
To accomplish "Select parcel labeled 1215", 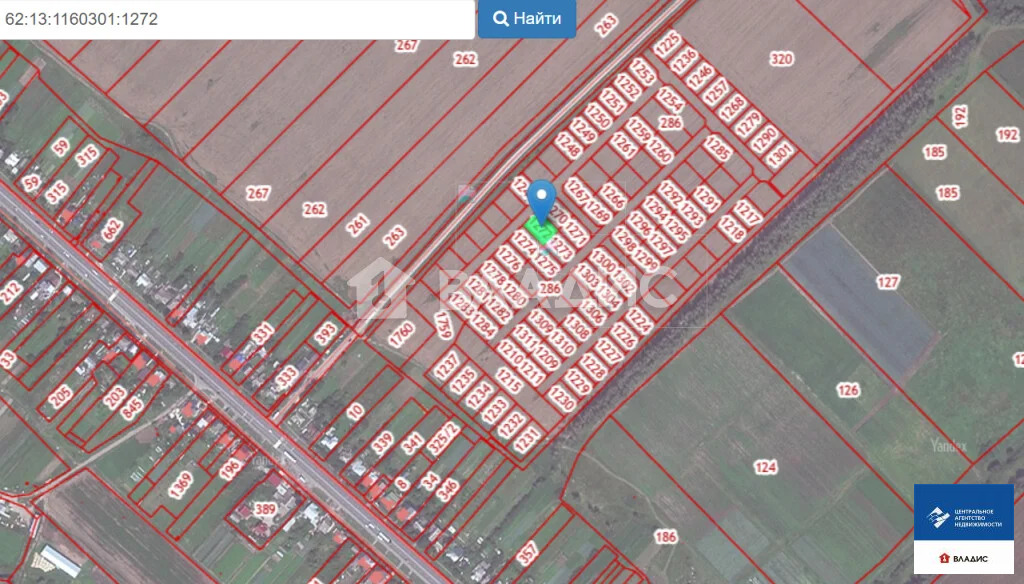I will 509,381.
